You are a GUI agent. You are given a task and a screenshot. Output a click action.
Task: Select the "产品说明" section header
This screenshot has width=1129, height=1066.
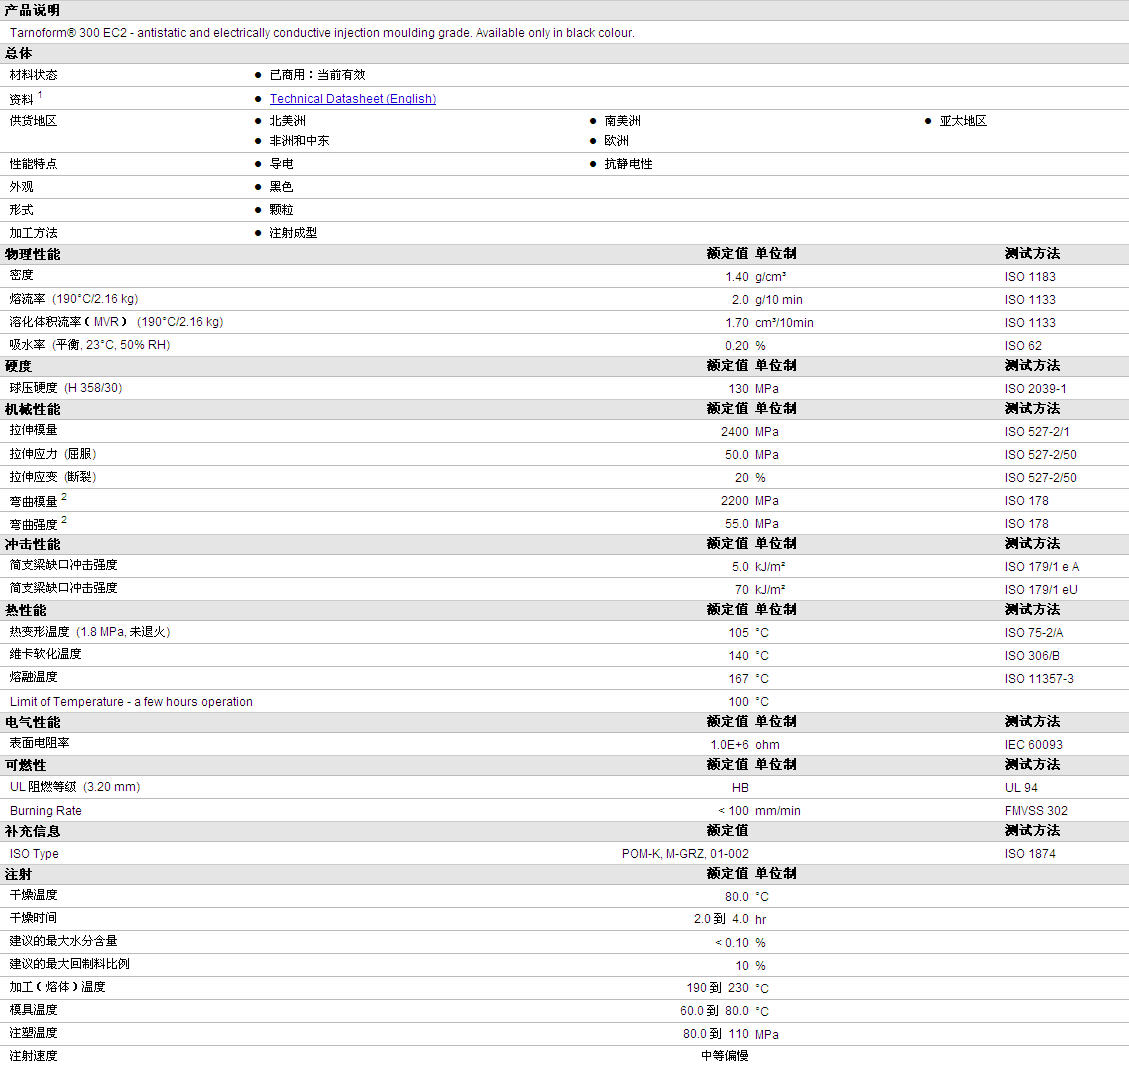pyautogui.click(x=32, y=10)
